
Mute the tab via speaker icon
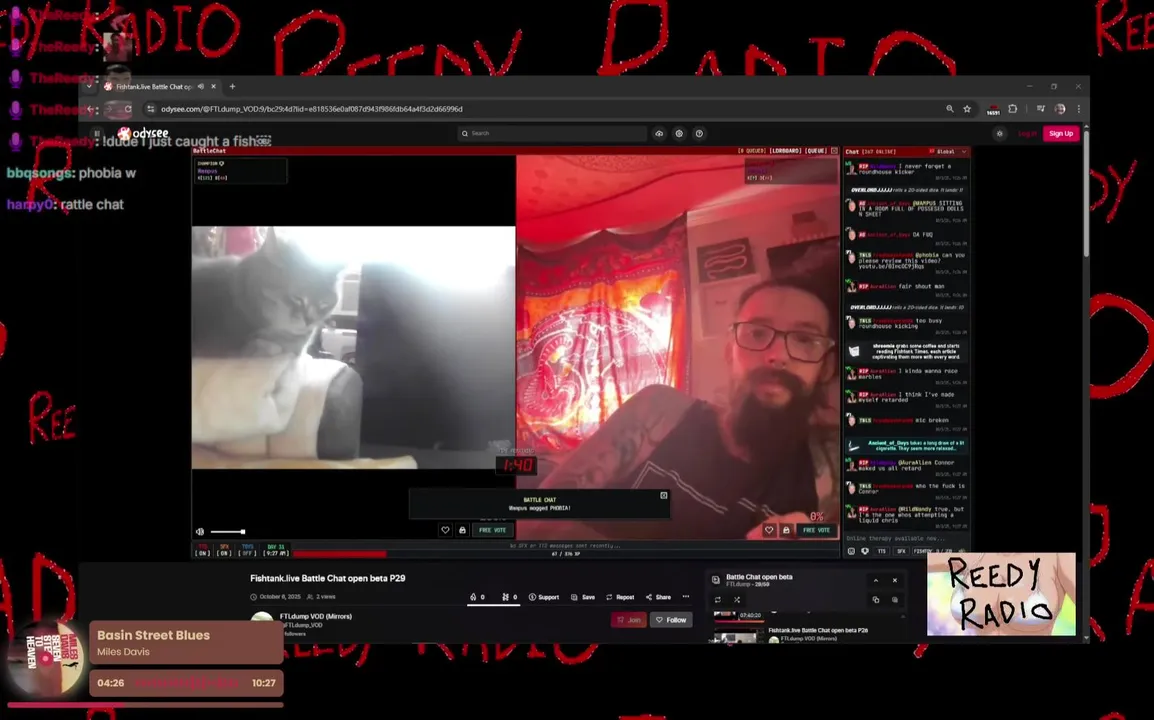tap(201, 86)
